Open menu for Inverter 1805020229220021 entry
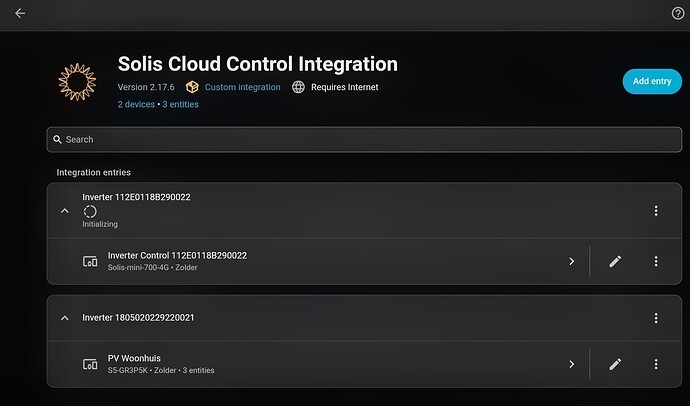This screenshot has width=690, height=406. point(656,318)
